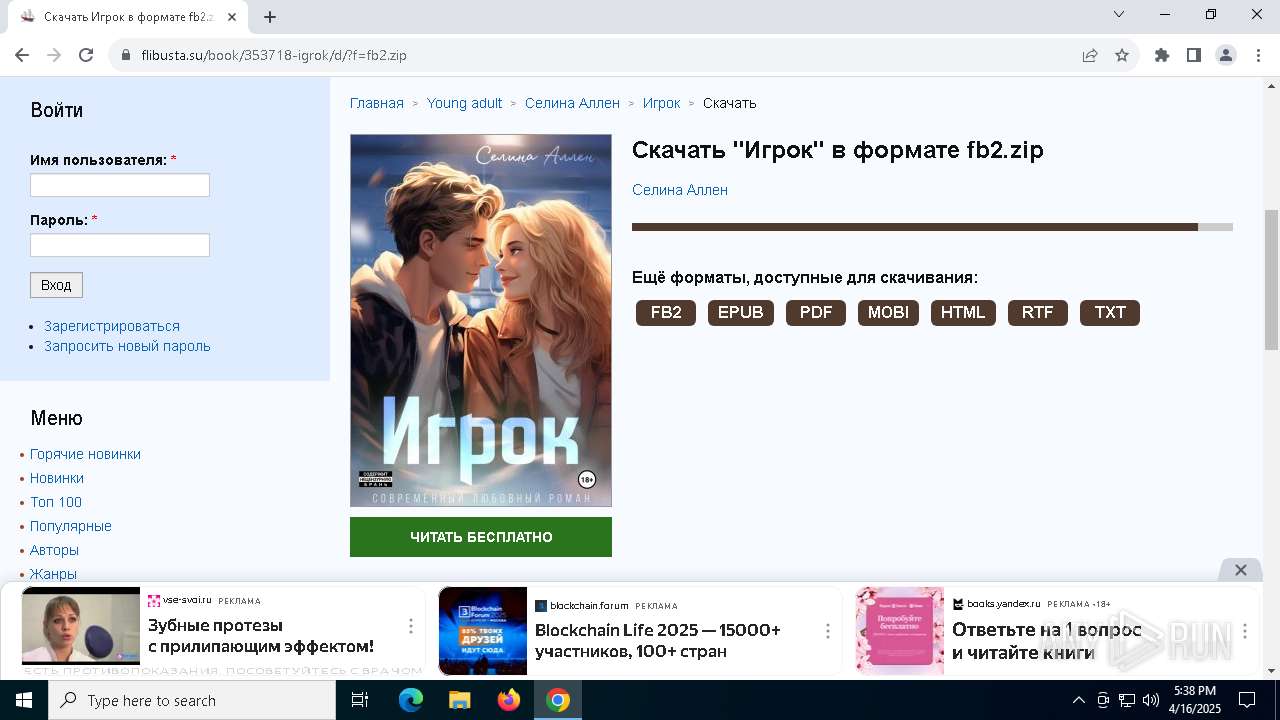Open File Explorer from taskbar
The width and height of the screenshot is (1280, 720).
pos(459,700)
